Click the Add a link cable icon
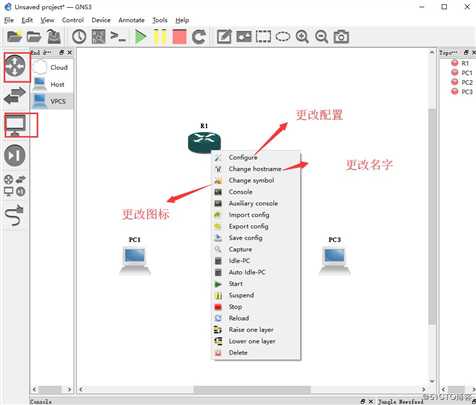Viewport: 476px width, 405px height. coord(15,215)
